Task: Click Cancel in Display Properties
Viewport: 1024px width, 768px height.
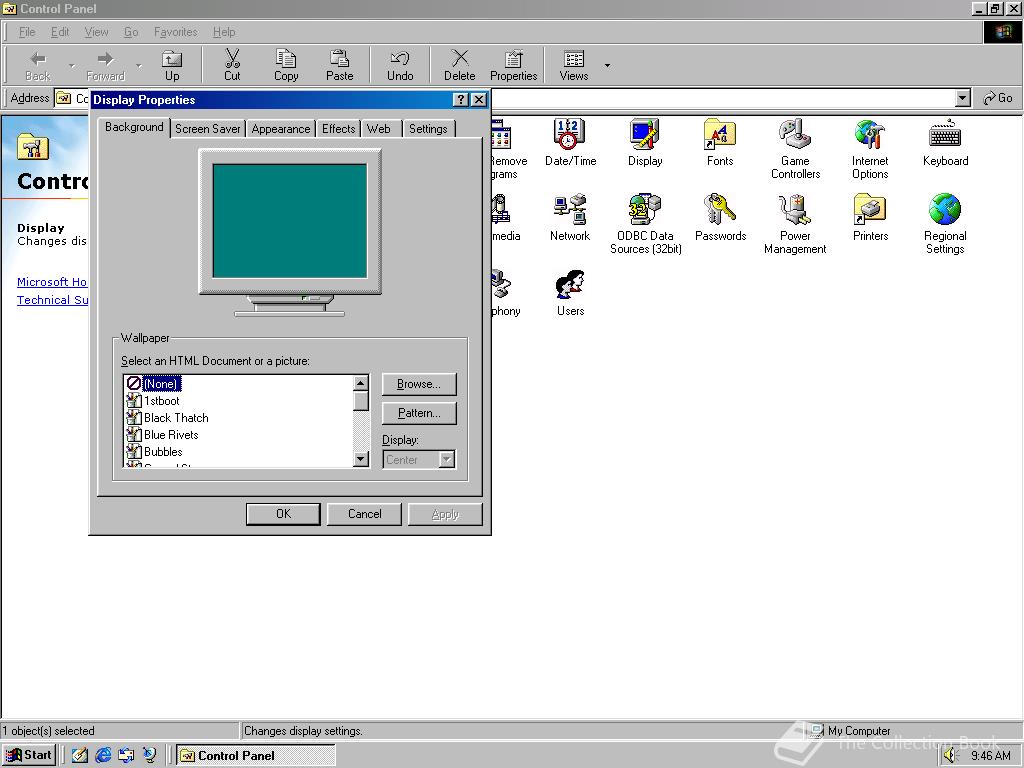Action: (364, 514)
